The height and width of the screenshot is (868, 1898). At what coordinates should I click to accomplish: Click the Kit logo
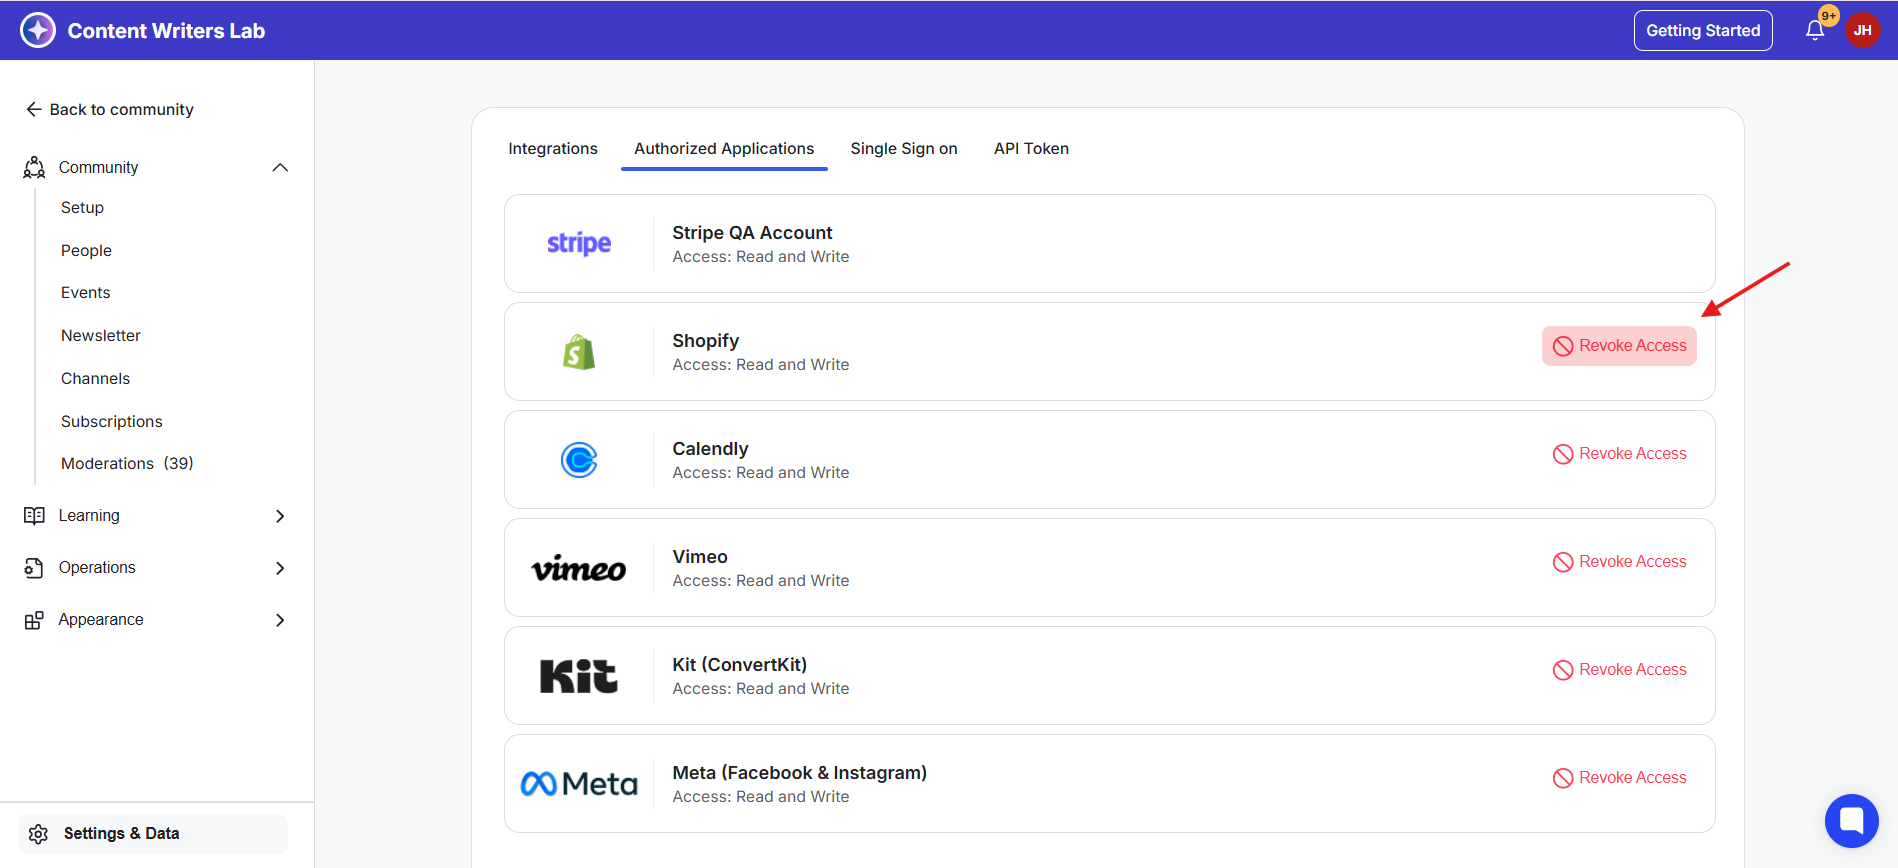point(579,676)
